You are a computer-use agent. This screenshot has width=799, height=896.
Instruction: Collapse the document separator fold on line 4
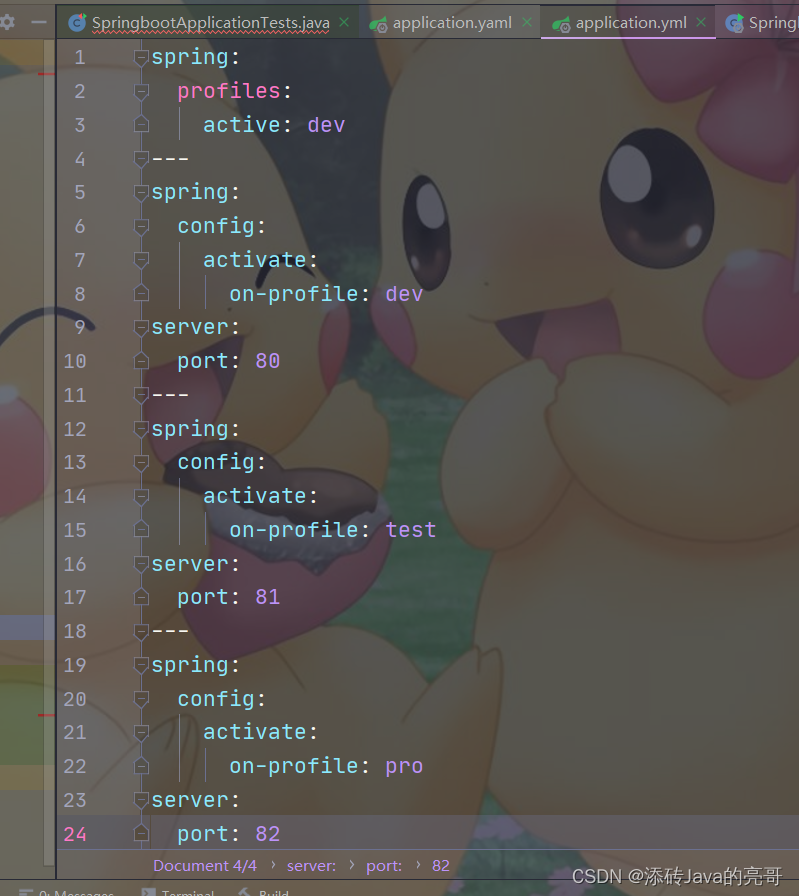click(x=141, y=158)
